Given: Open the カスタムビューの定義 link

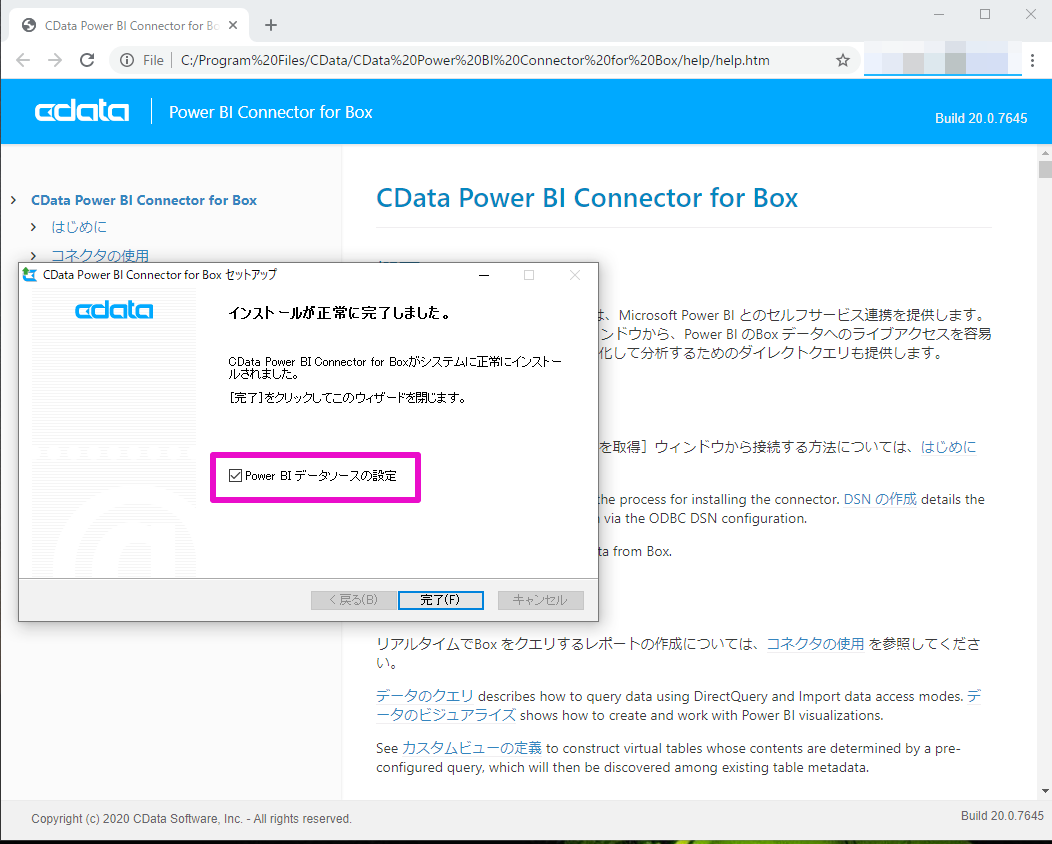Looking at the screenshot, I should tap(472, 748).
